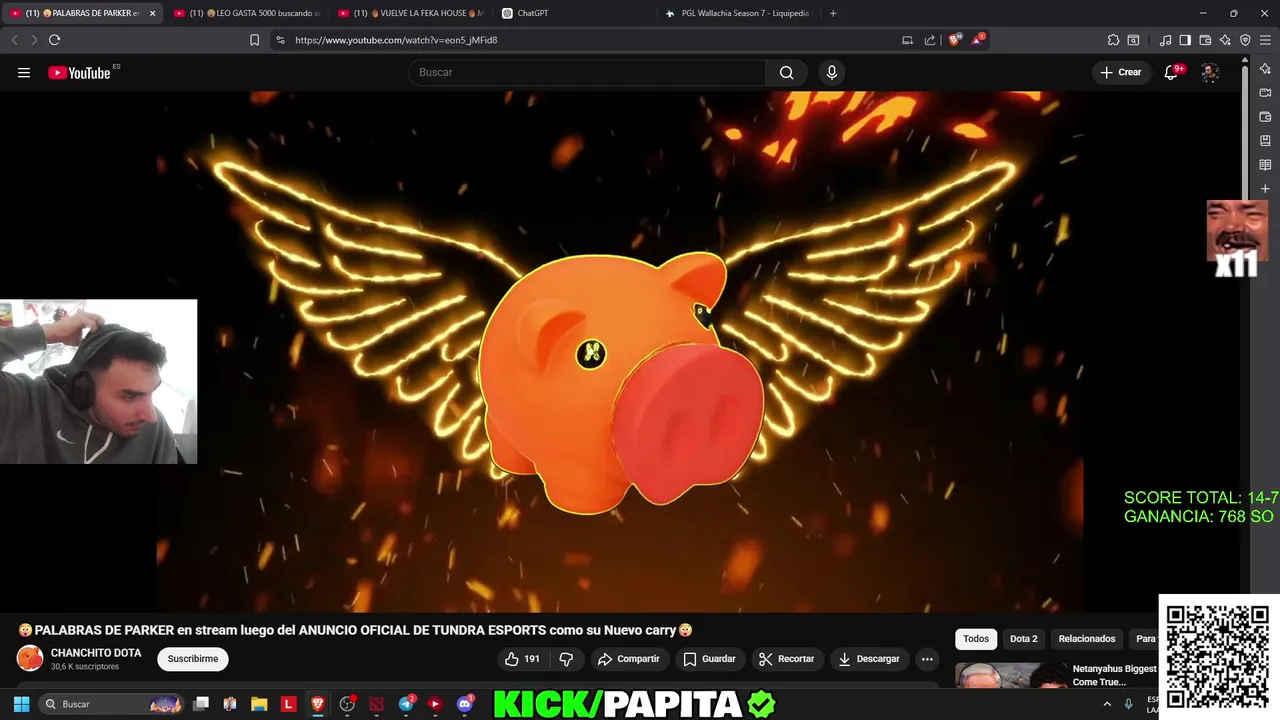
Task: Toggle the browser sidebar panel icon
Action: coord(1185,40)
